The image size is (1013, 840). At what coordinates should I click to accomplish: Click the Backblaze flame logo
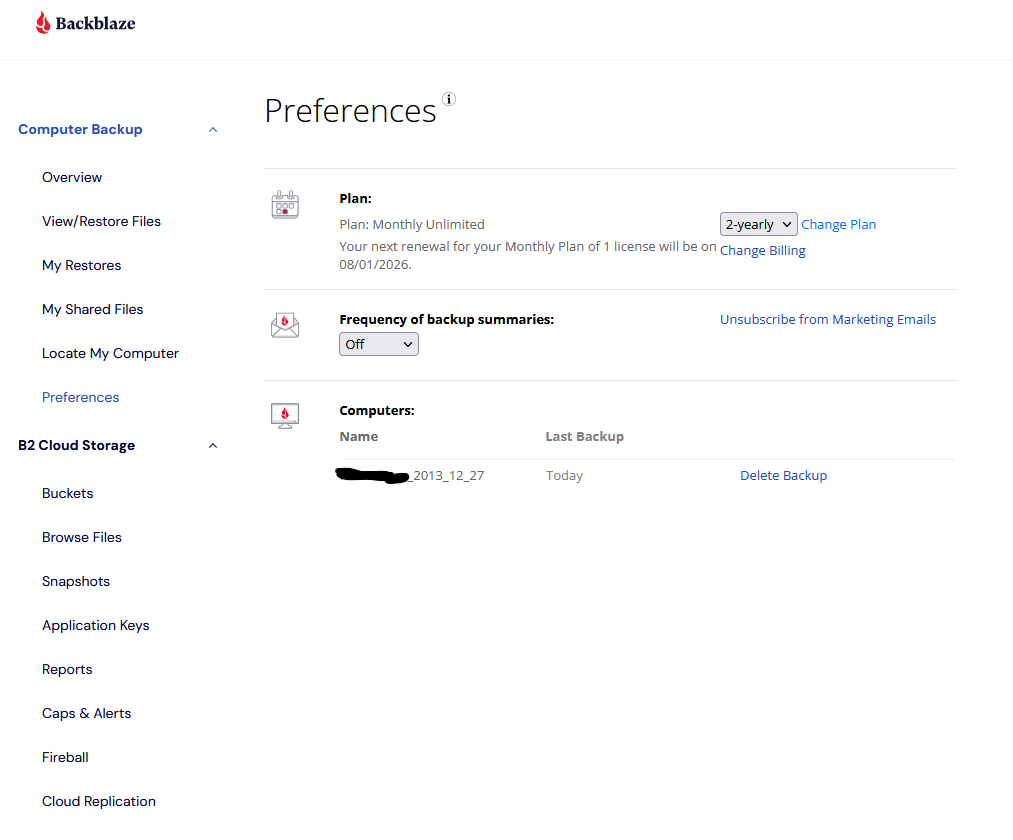point(43,23)
